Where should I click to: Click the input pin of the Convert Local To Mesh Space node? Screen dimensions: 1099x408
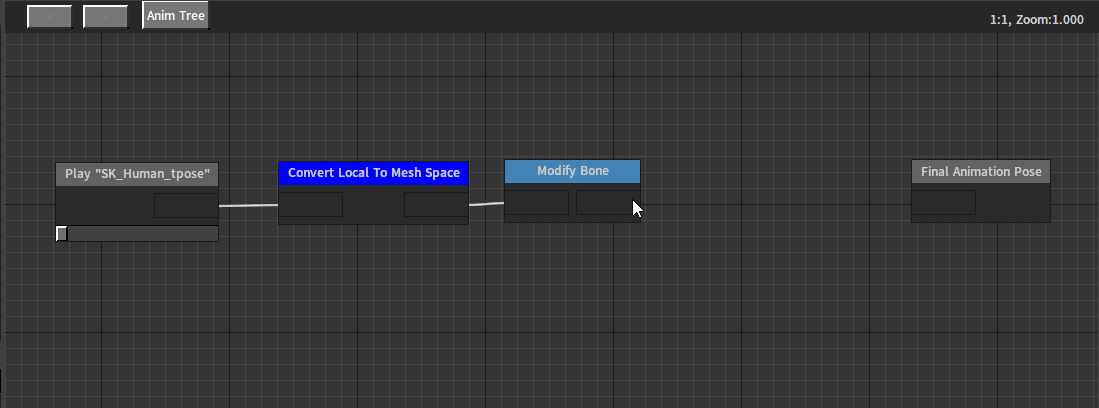click(310, 204)
